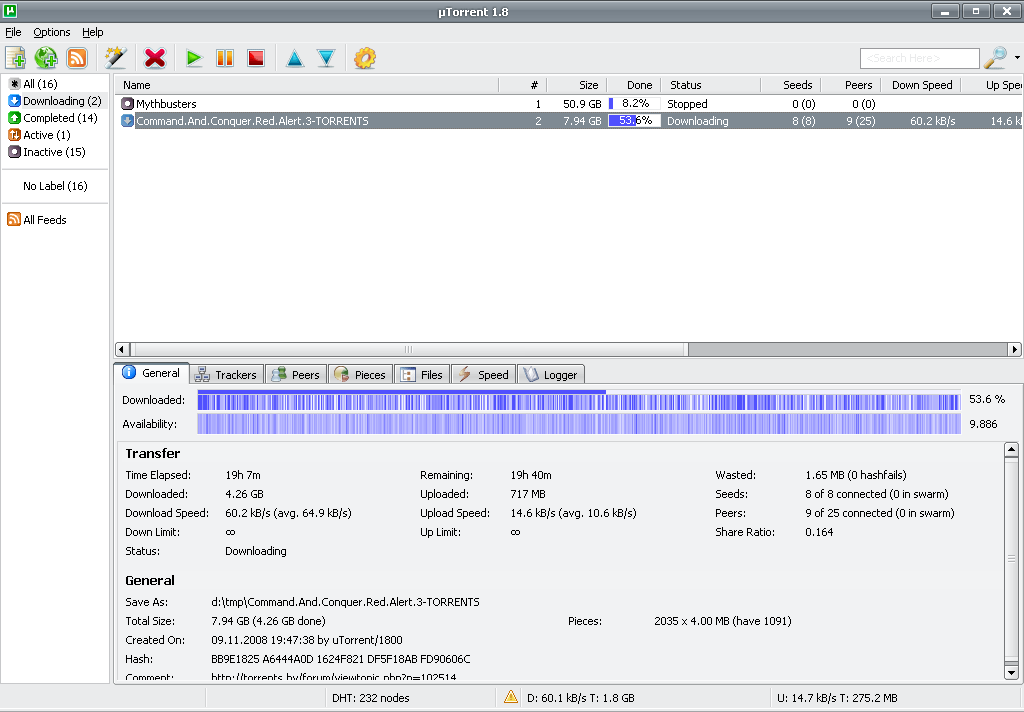
Task: Click the orange Pause torrent icon
Action: coord(225,58)
